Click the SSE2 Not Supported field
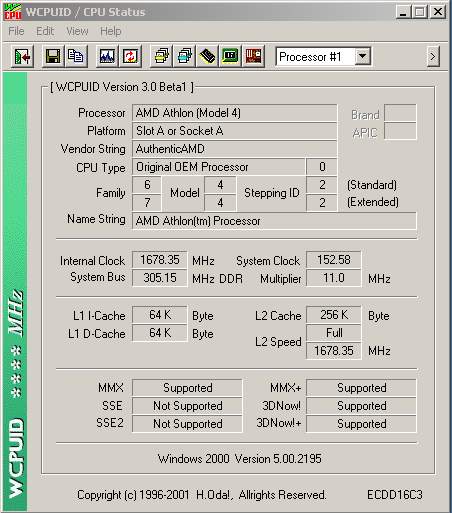The height and width of the screenshot is (513, 452). click(x=187, y=424)
